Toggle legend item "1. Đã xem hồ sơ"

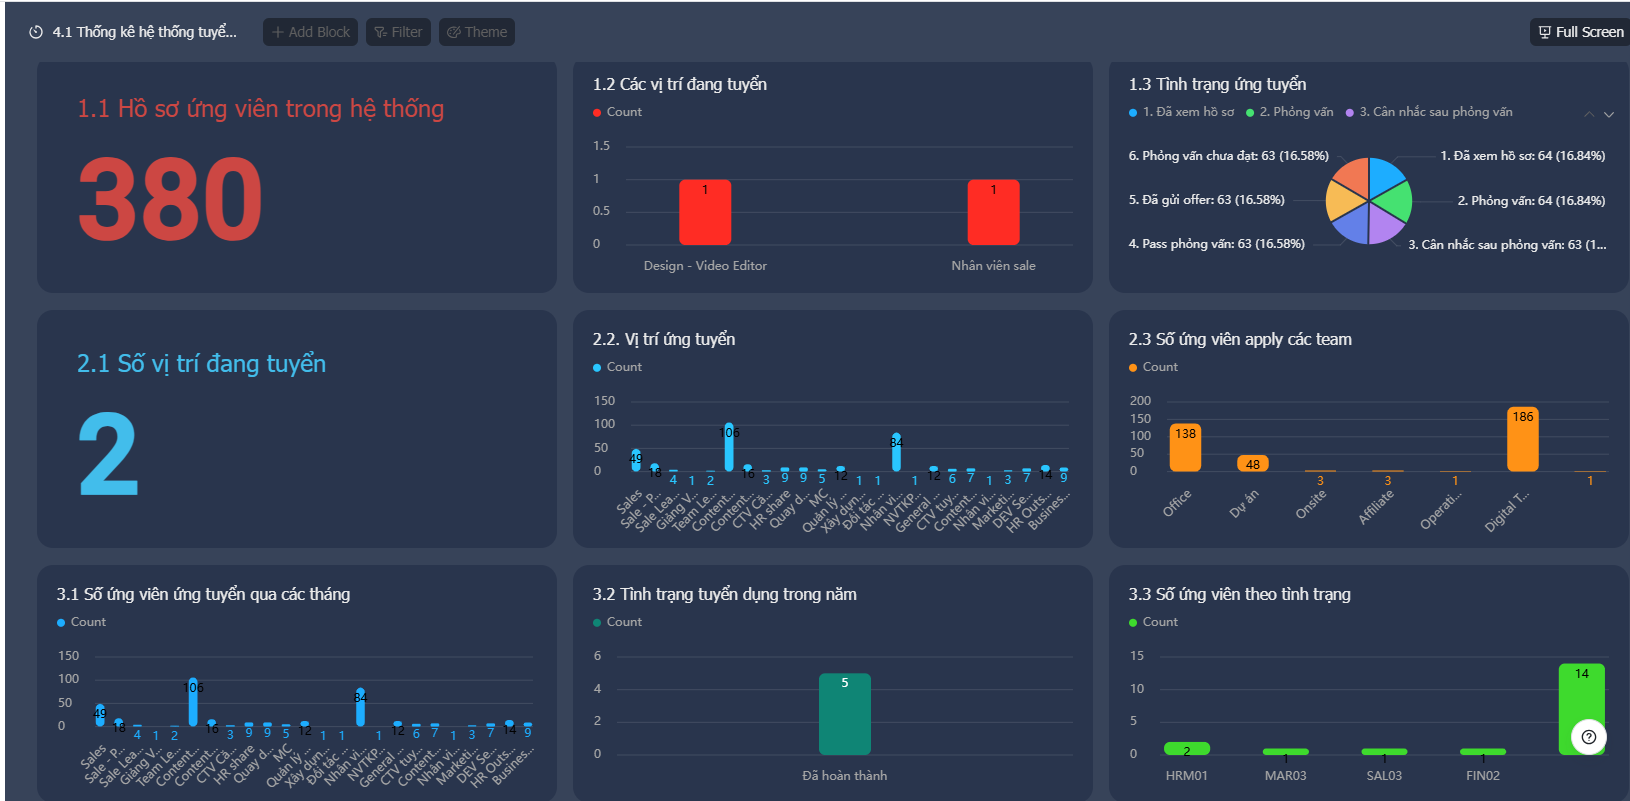[x=1181, y=112]
